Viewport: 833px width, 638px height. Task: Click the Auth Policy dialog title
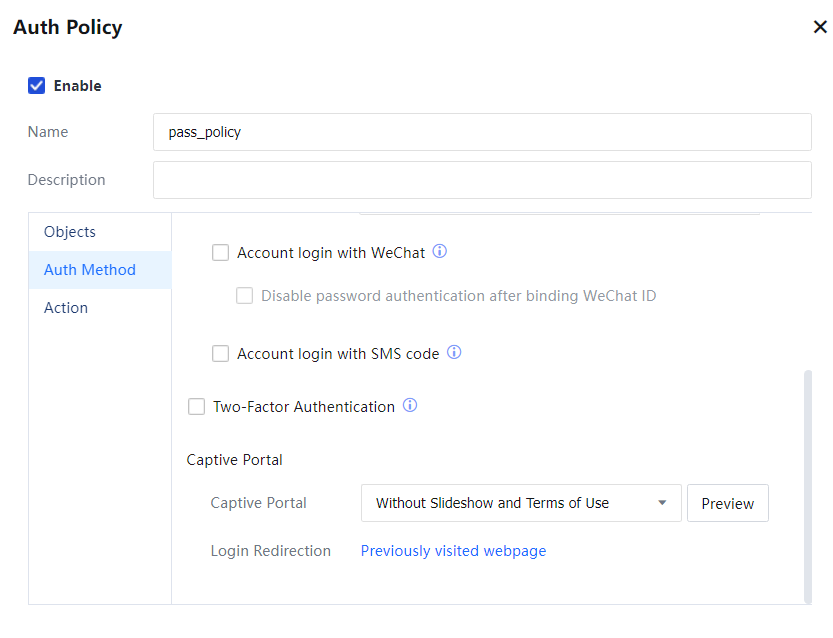[68, 27]
